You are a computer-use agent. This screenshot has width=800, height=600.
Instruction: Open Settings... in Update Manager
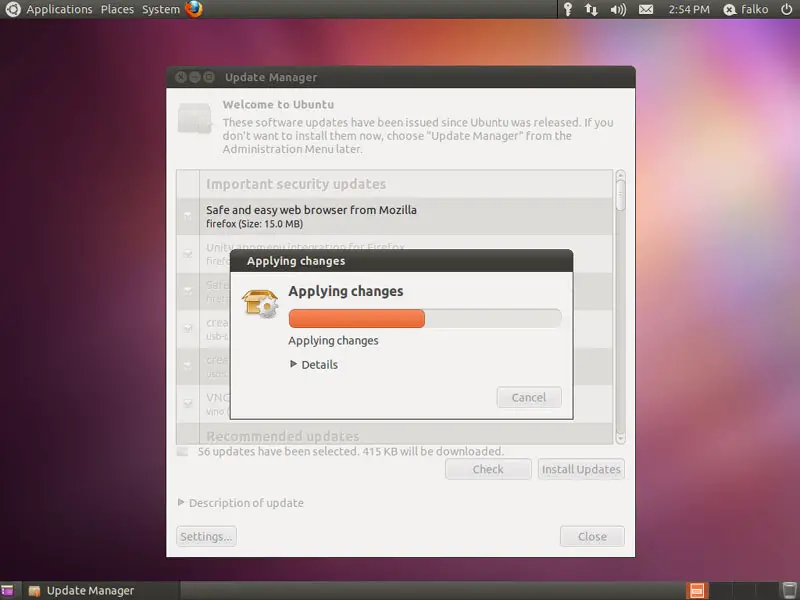coord(206,537)
